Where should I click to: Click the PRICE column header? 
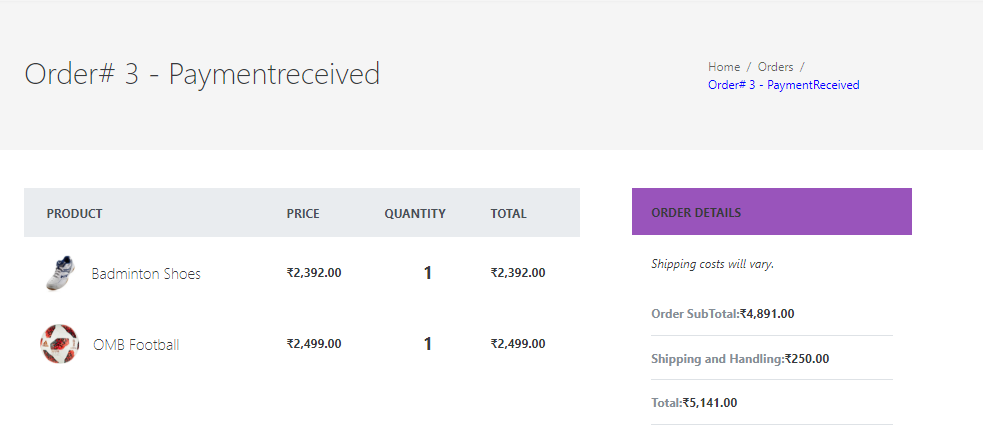(x=303, y=213)
